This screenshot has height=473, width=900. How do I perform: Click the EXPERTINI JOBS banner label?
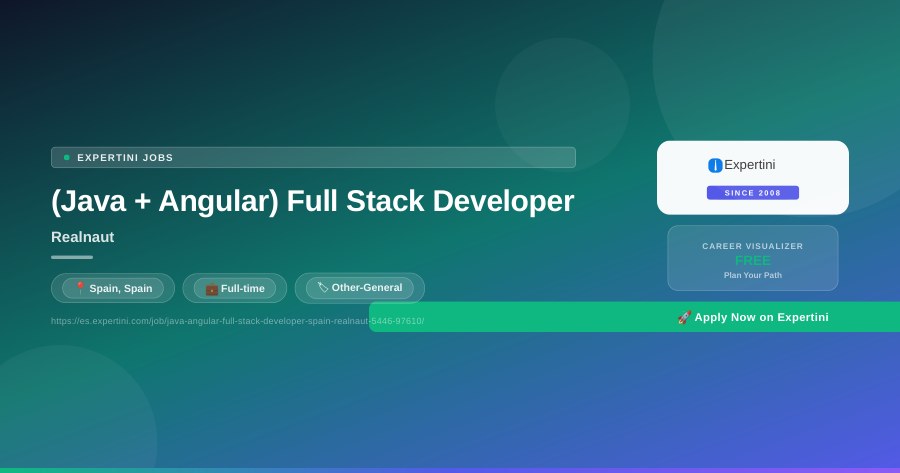click(x=125, y=157)
